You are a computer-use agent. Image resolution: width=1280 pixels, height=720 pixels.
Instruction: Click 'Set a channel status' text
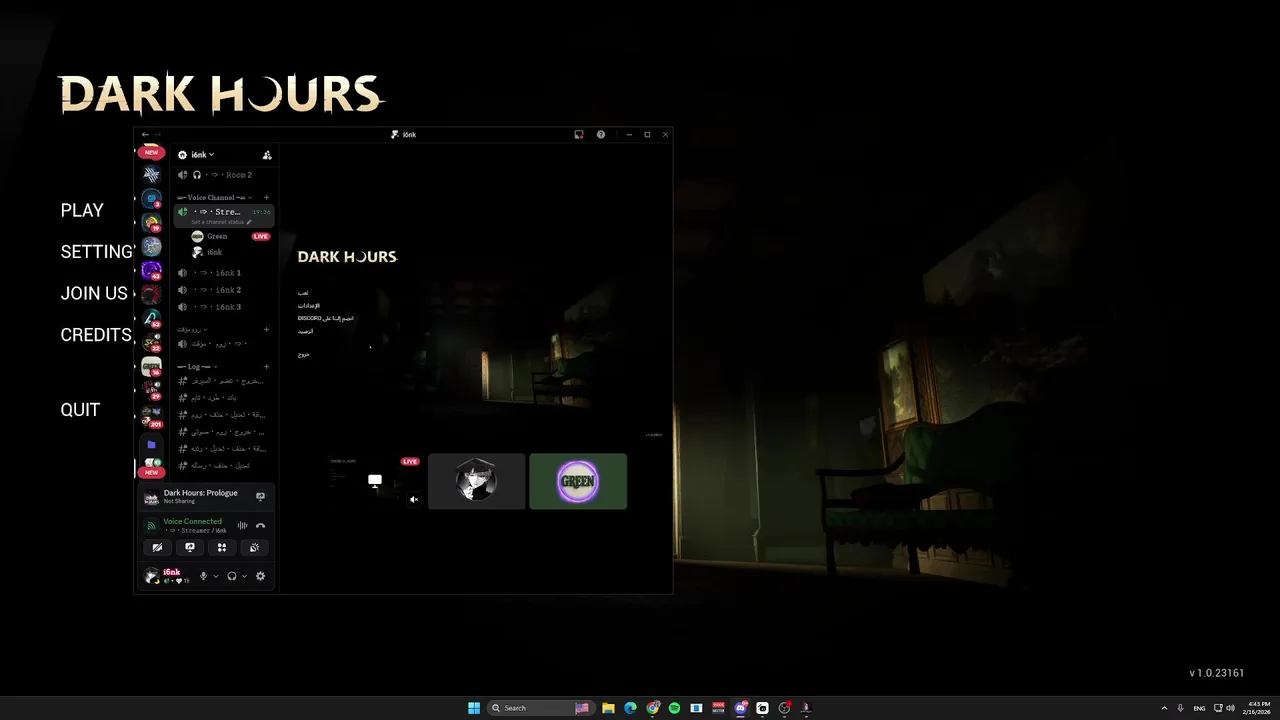217,222
